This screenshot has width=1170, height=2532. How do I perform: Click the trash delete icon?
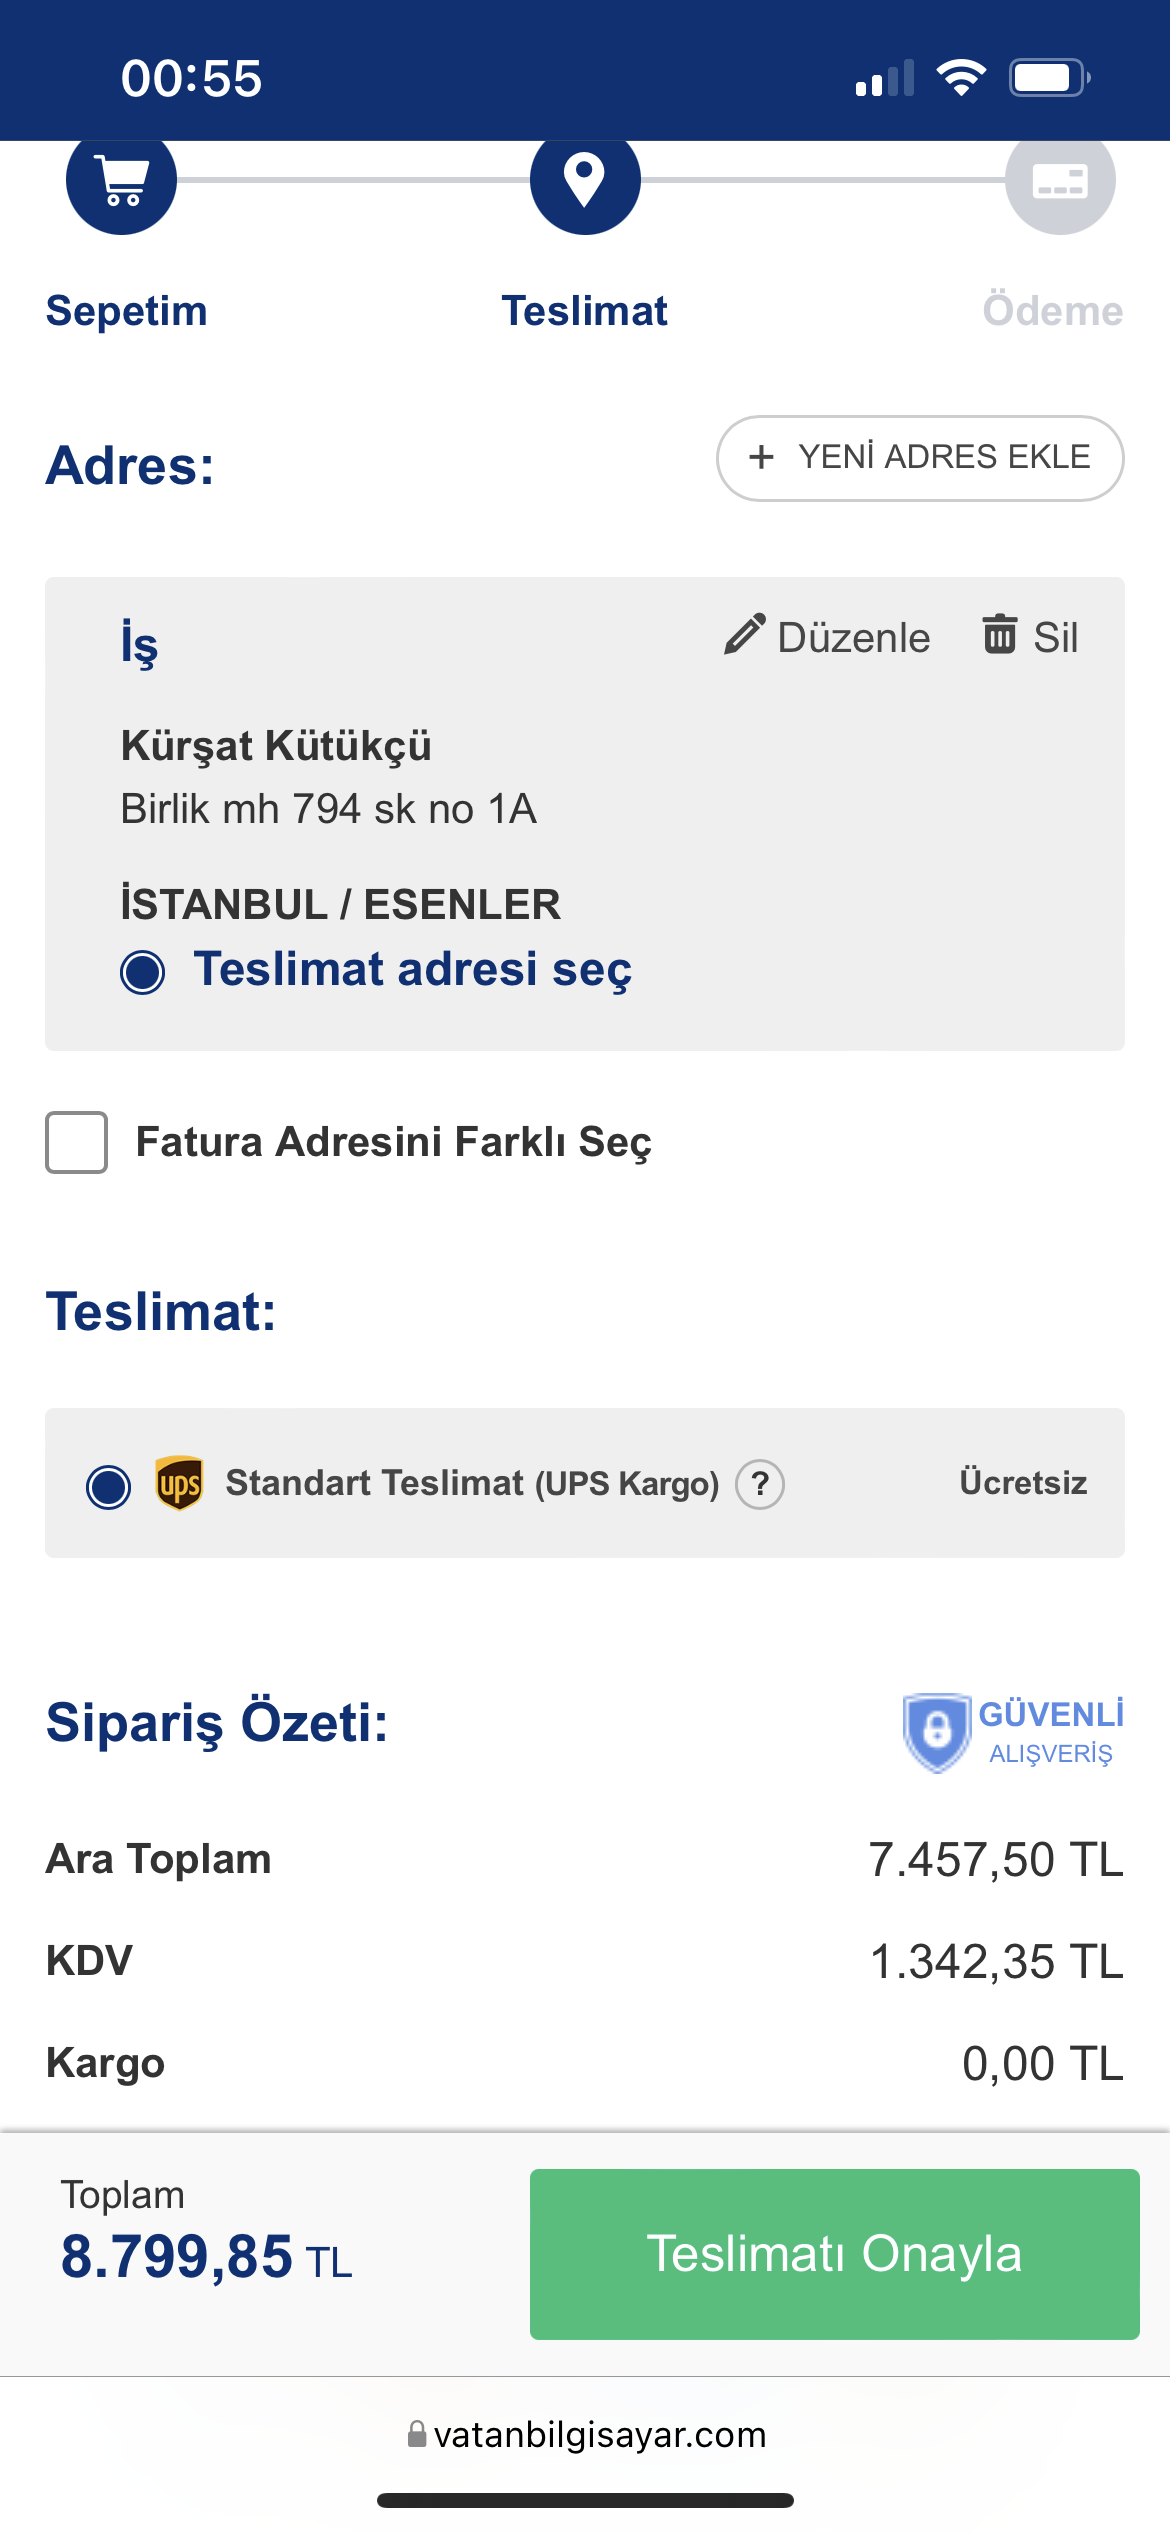click(999, 635)
